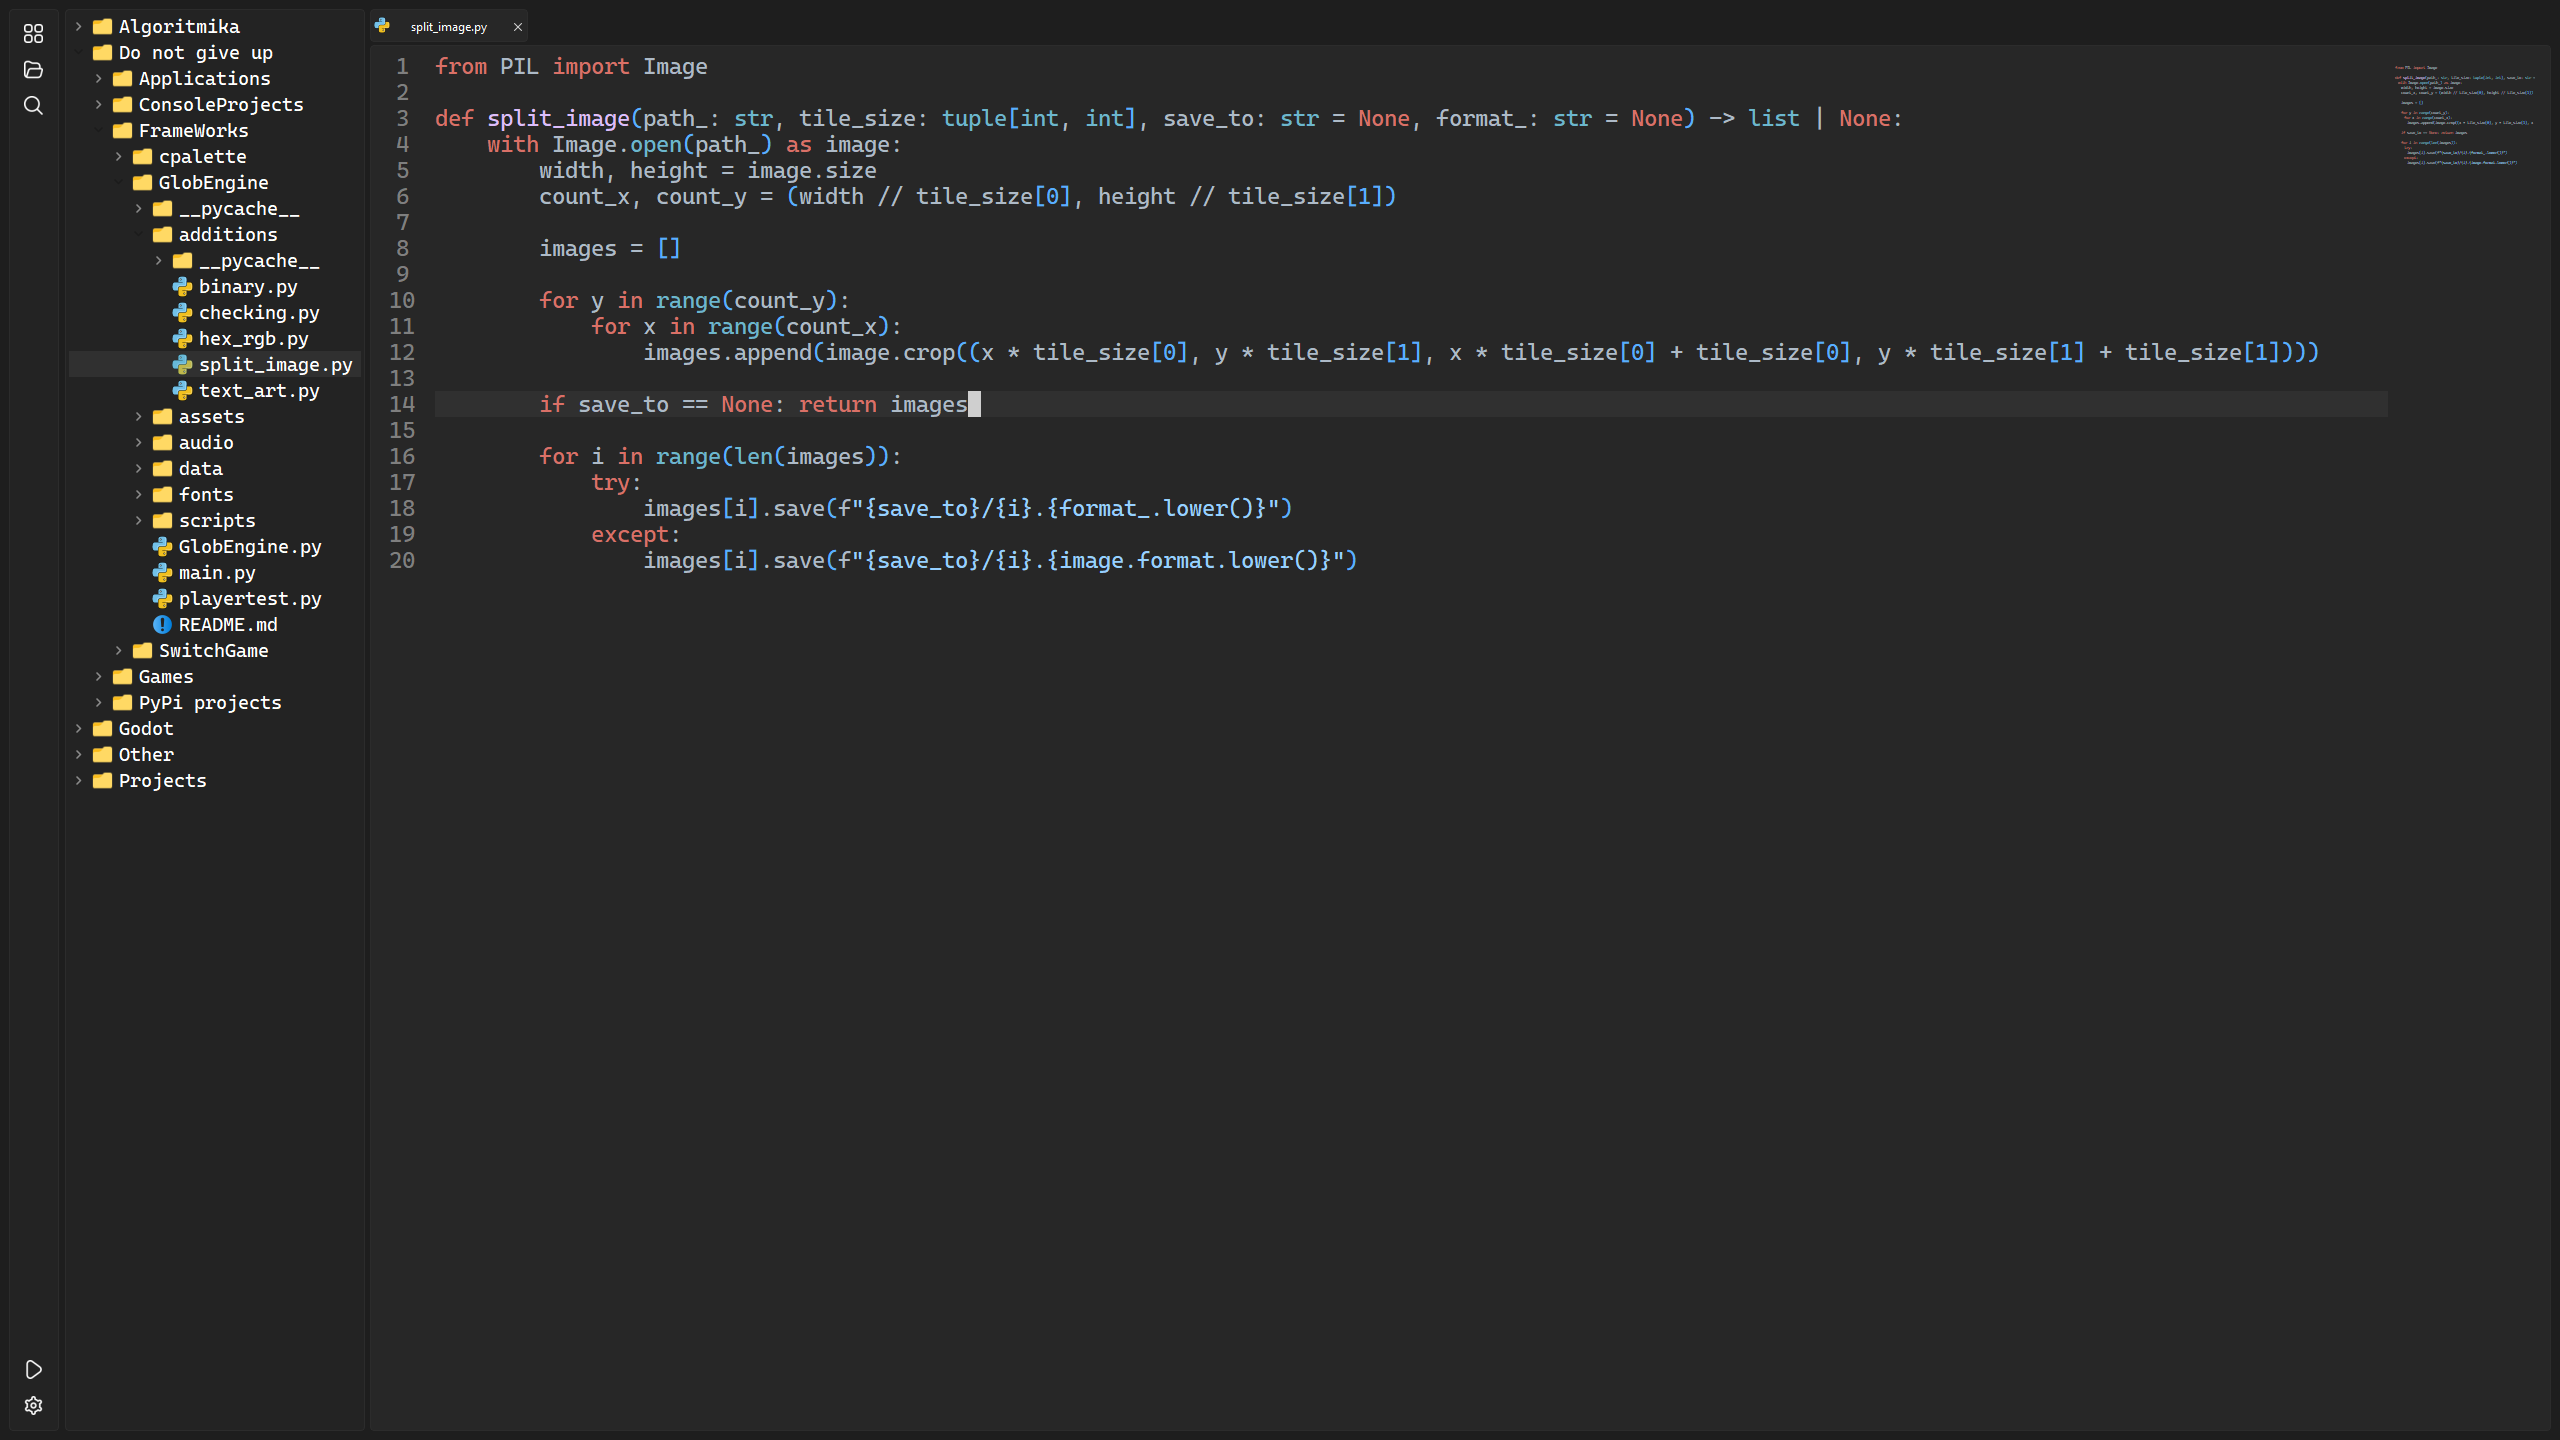Expand the Algoritmika folder

79,27
